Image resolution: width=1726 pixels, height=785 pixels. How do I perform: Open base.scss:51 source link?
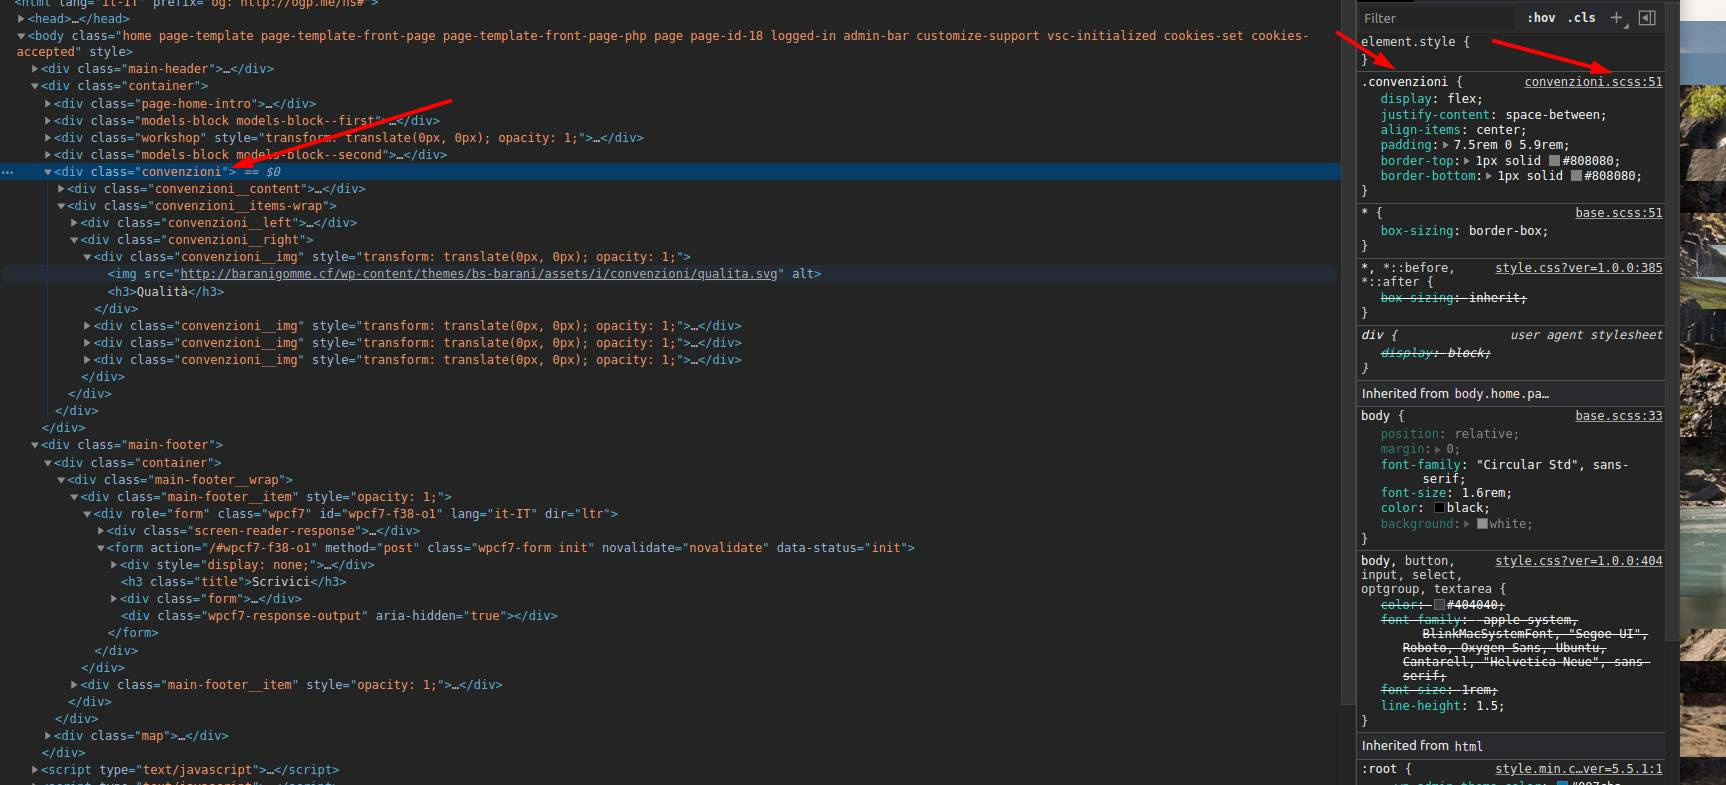click(x=1619, y=213)
